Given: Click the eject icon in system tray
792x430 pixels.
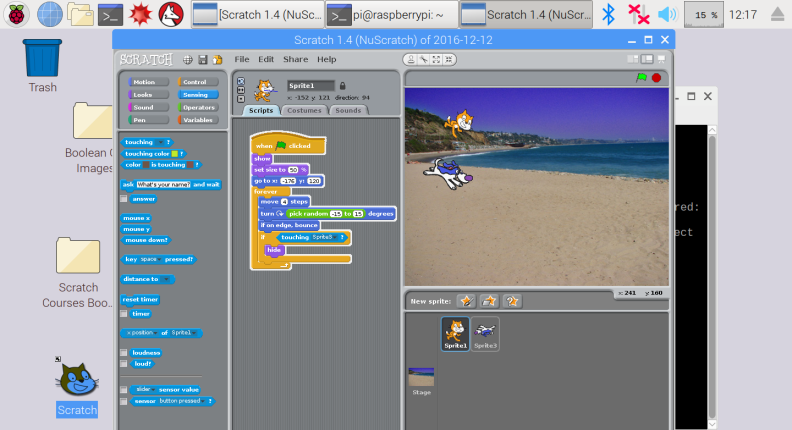Looking at the screenshot, I should [x=777, y=14].
